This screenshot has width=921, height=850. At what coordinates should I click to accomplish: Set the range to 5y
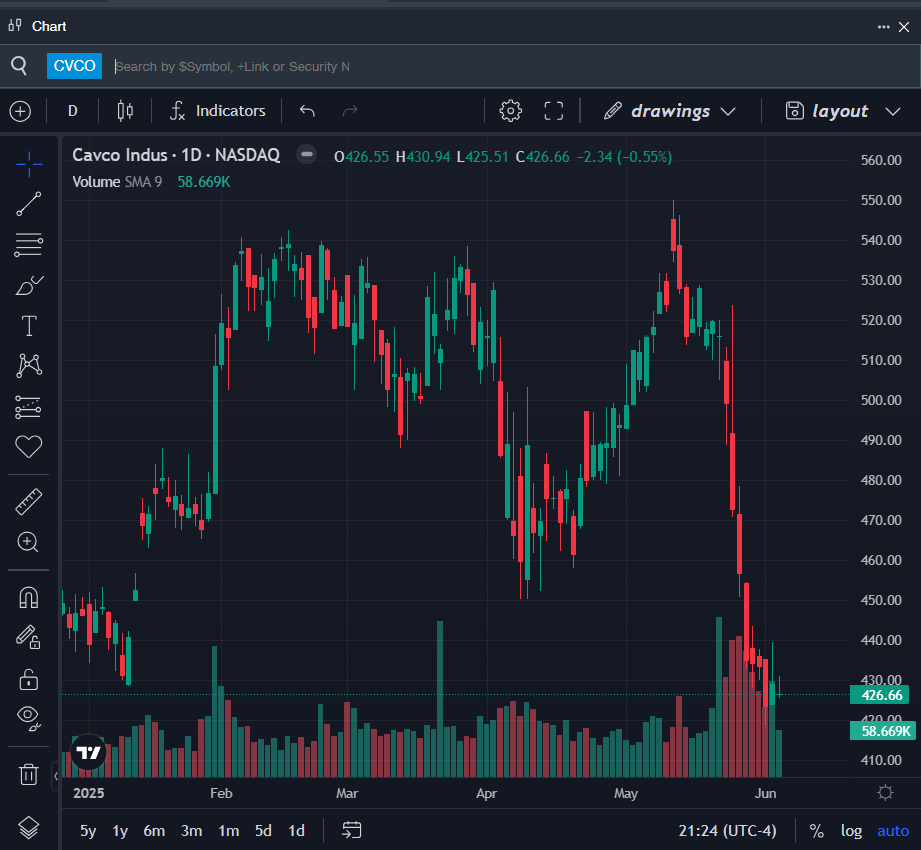click(x=88, y=831)
